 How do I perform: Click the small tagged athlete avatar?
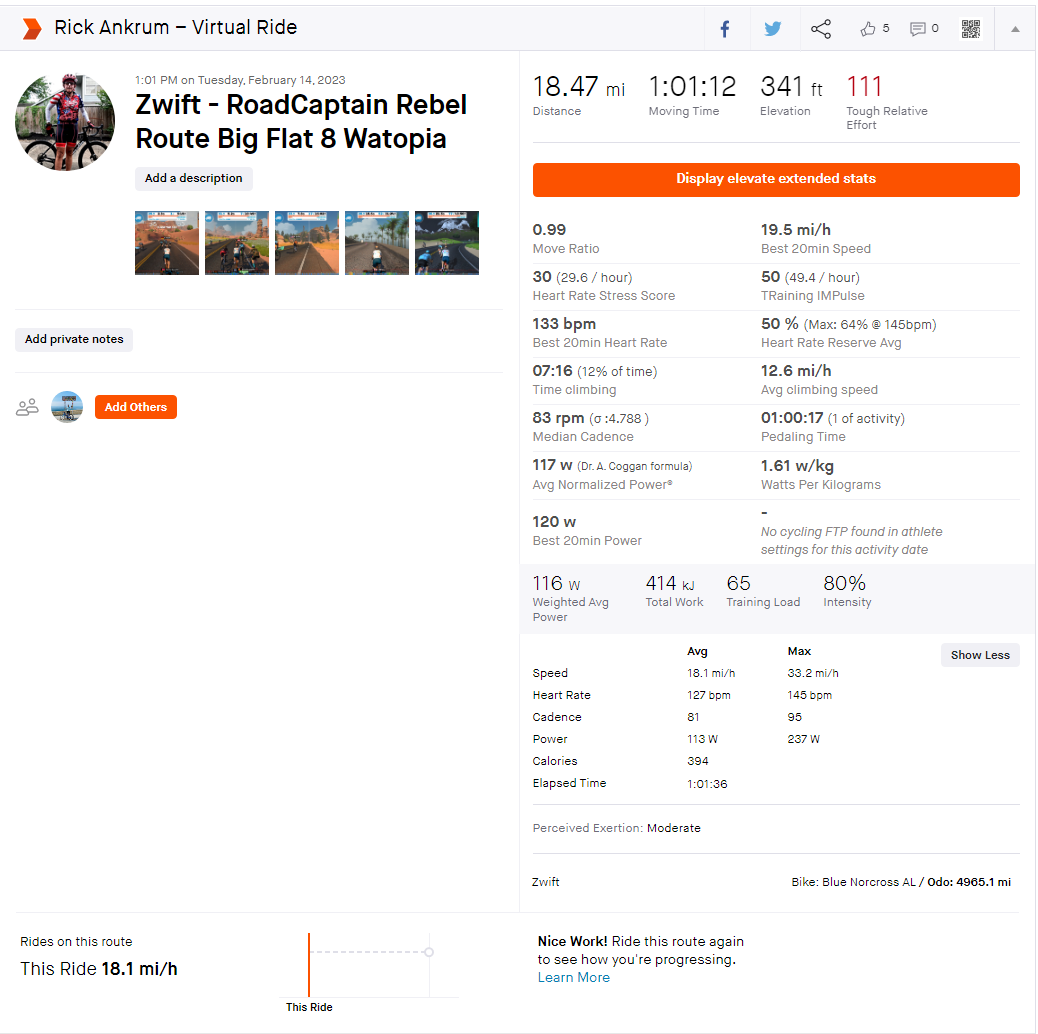coord(67,407)
